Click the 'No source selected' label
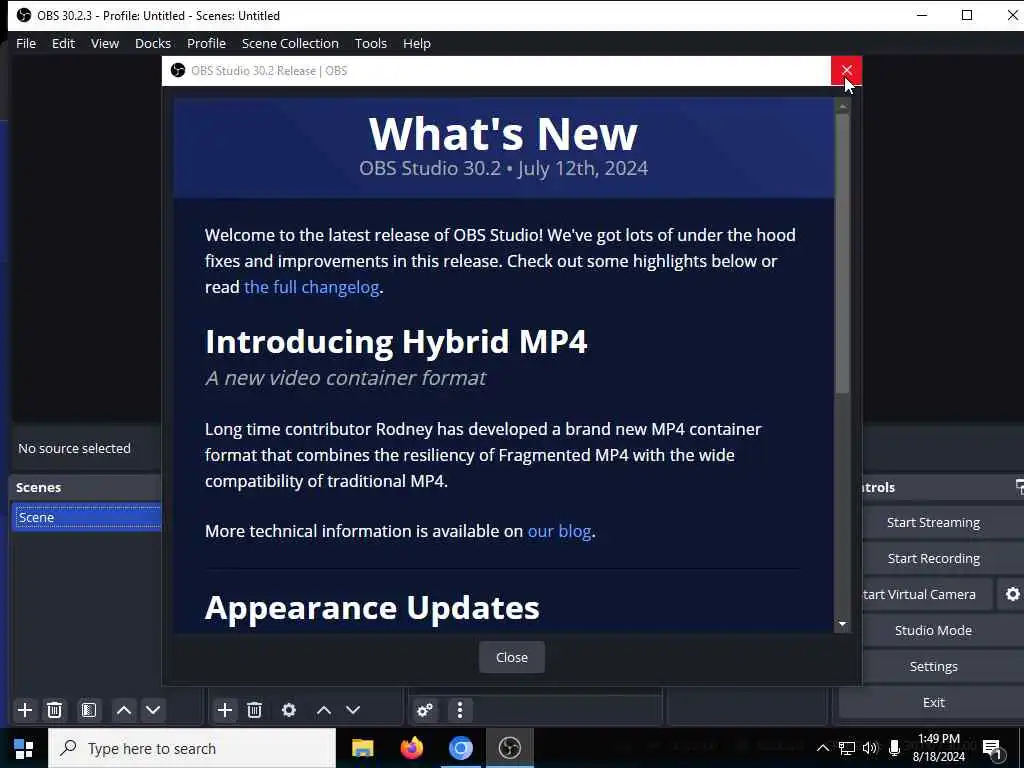 click(x=74, y=449)
